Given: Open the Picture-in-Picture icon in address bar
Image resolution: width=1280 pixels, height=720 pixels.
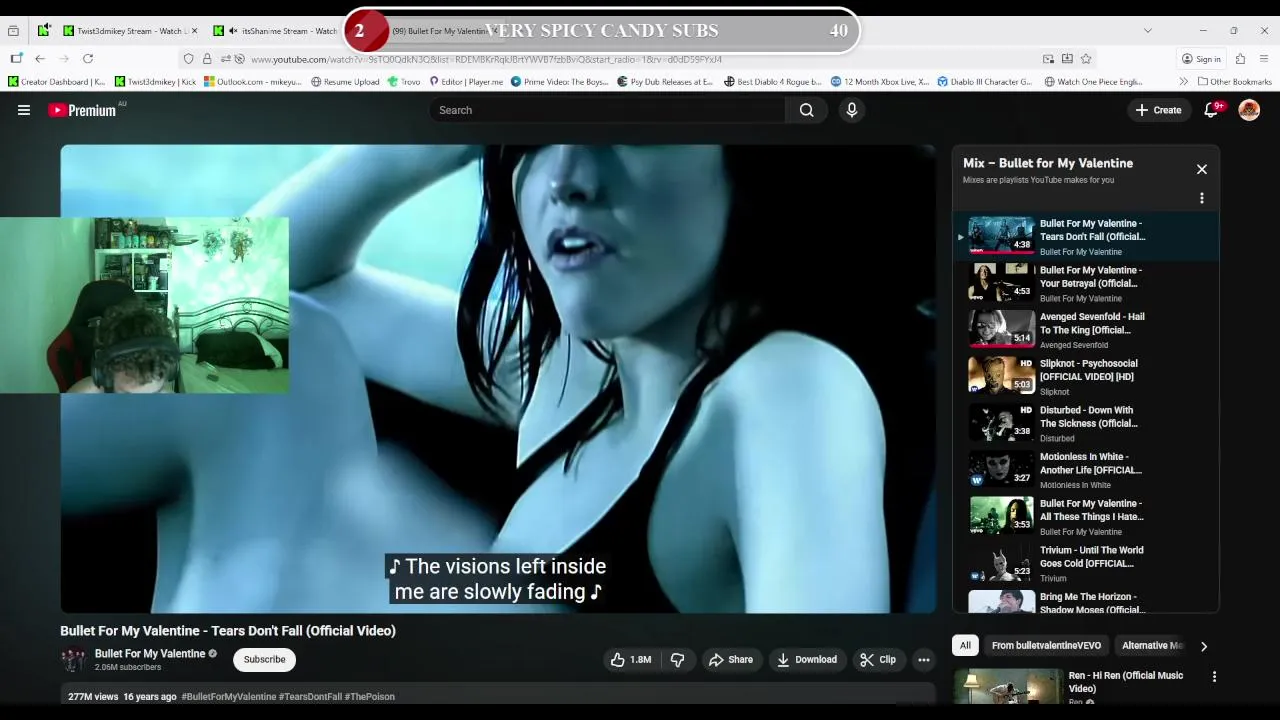Looking at the screenshot, I should point(1048,59).
